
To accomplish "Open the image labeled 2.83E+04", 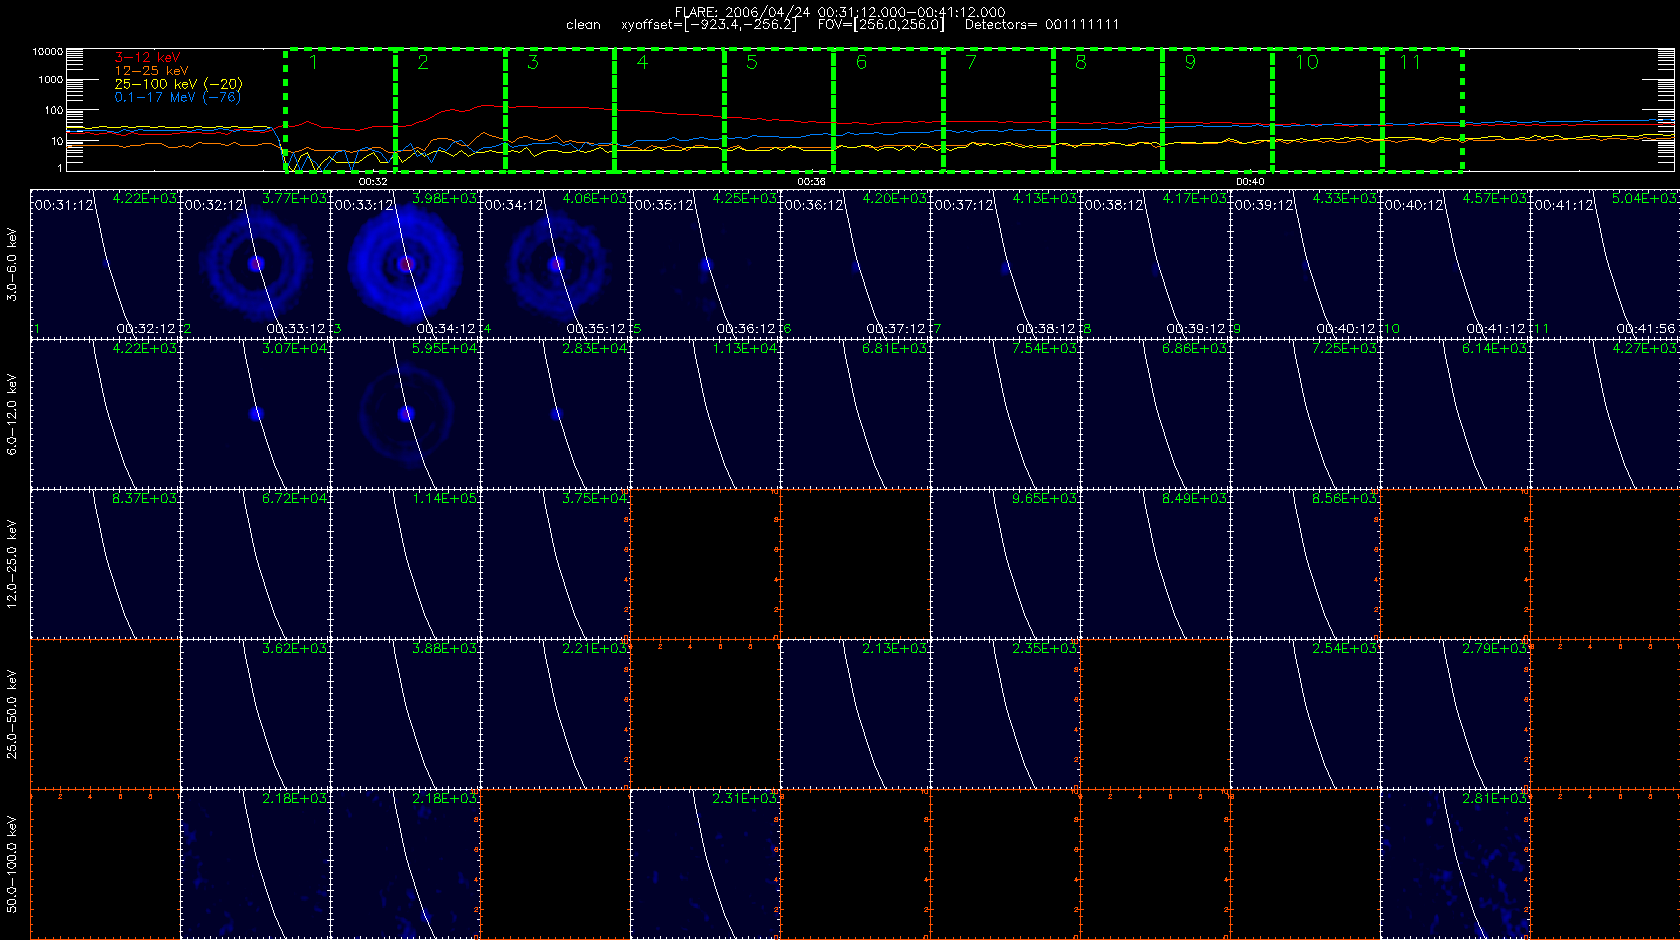I will pos(556,414).
